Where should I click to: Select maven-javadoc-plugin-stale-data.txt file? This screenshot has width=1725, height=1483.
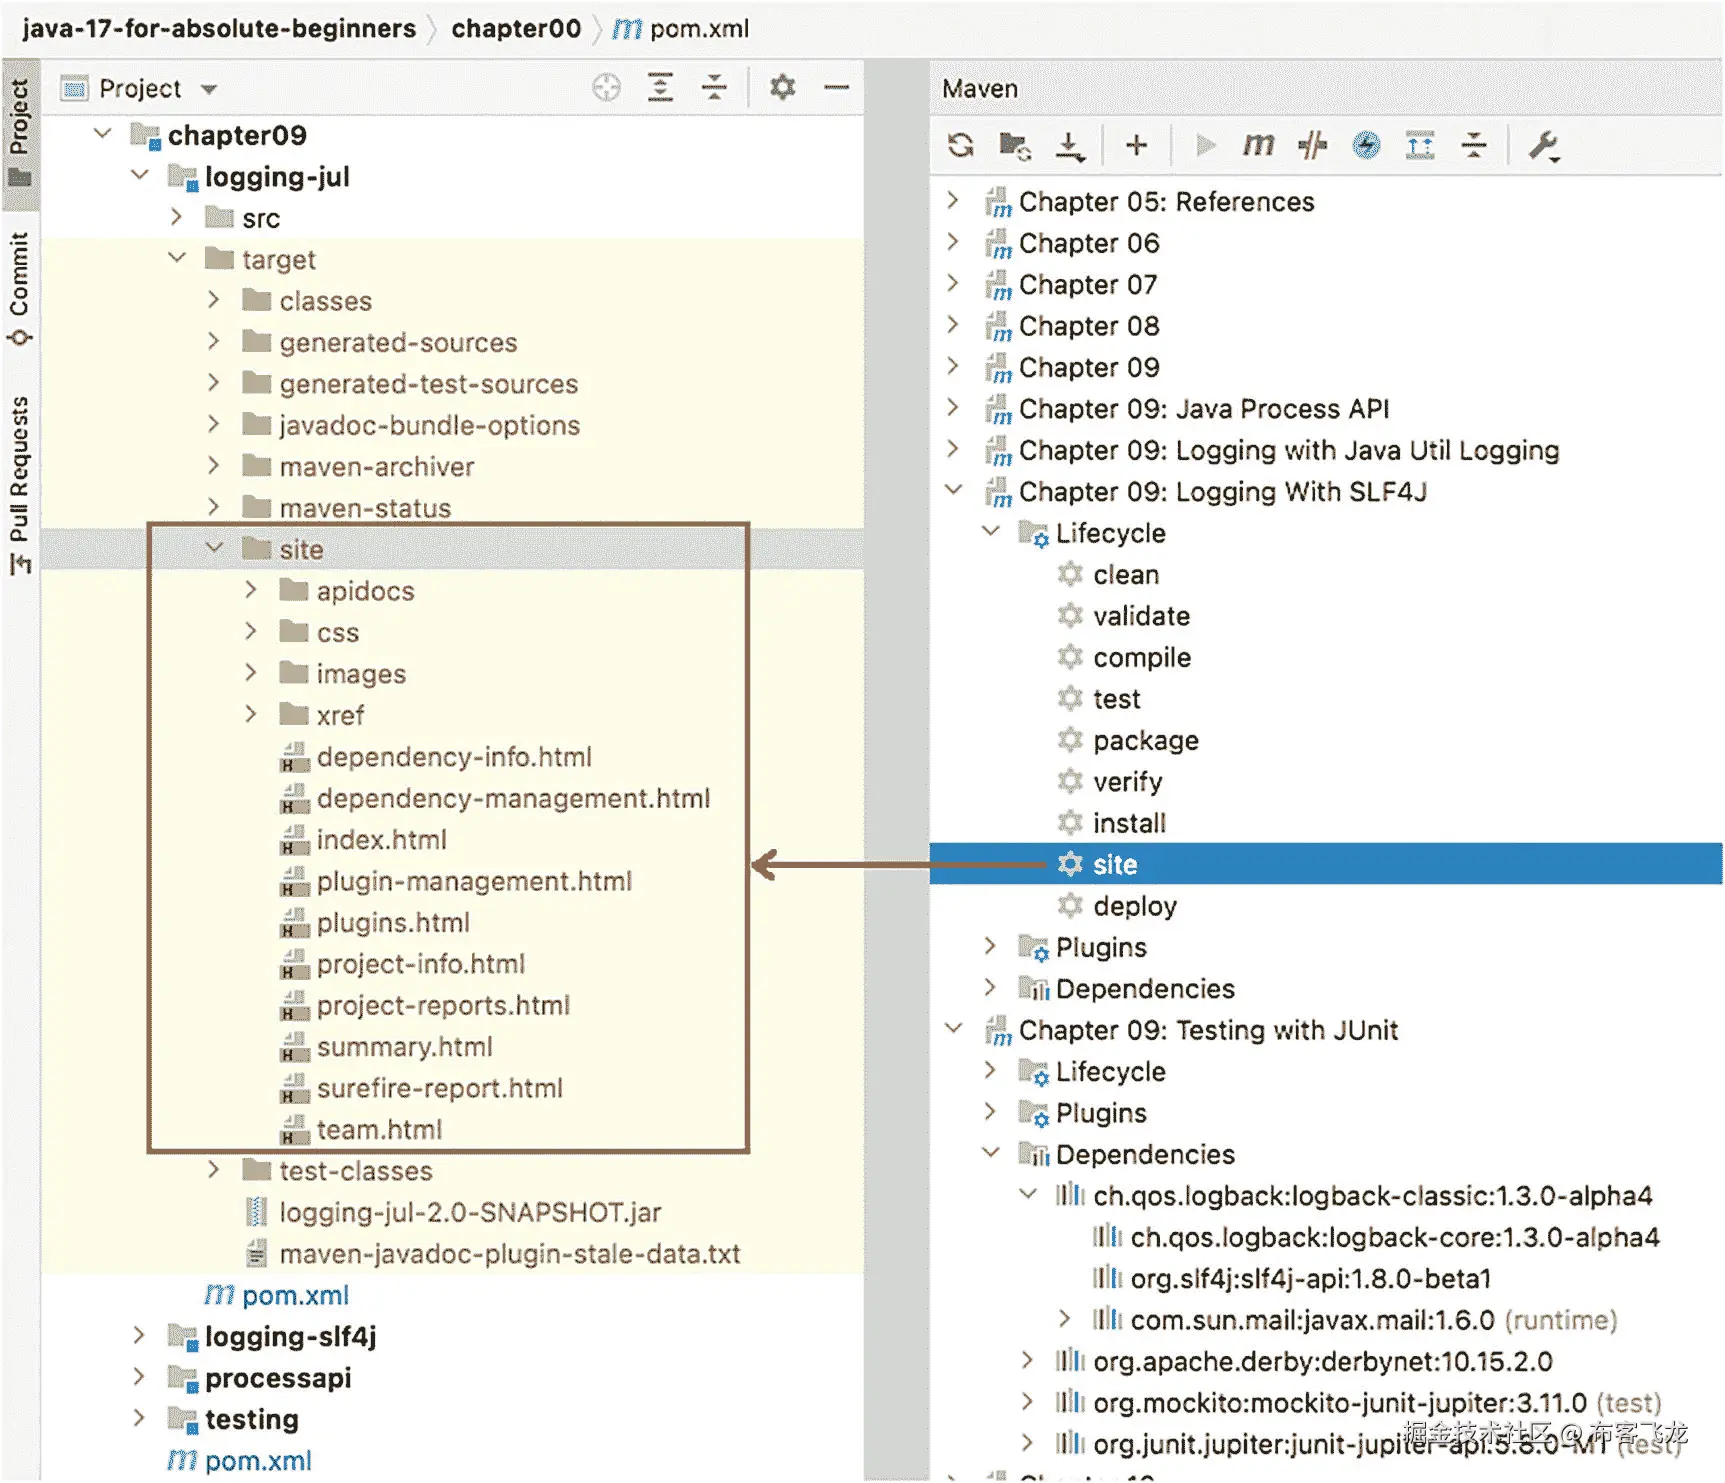click(510, 1254)
